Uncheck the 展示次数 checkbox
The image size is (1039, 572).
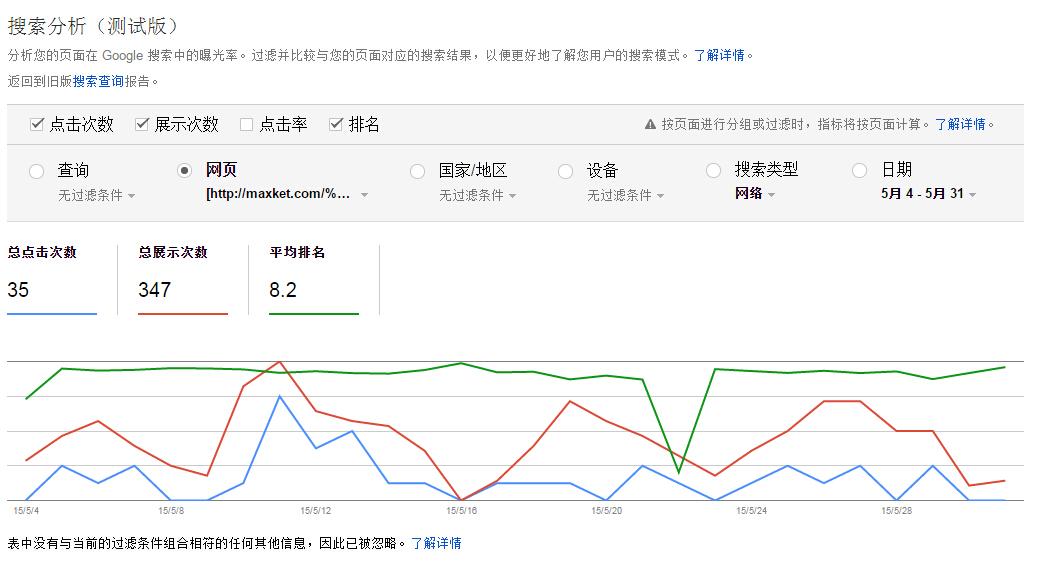tap(141, 124)
